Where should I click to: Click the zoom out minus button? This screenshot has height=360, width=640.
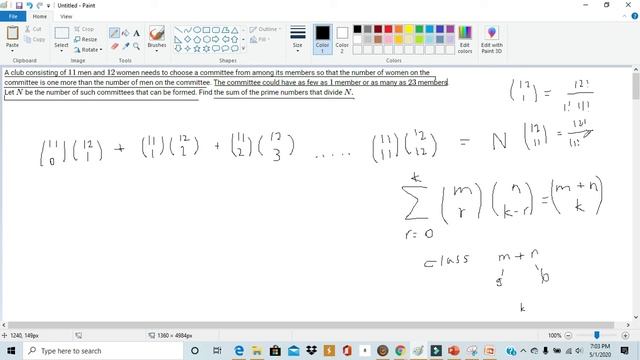pyautogui.click(x=568, y=336)
